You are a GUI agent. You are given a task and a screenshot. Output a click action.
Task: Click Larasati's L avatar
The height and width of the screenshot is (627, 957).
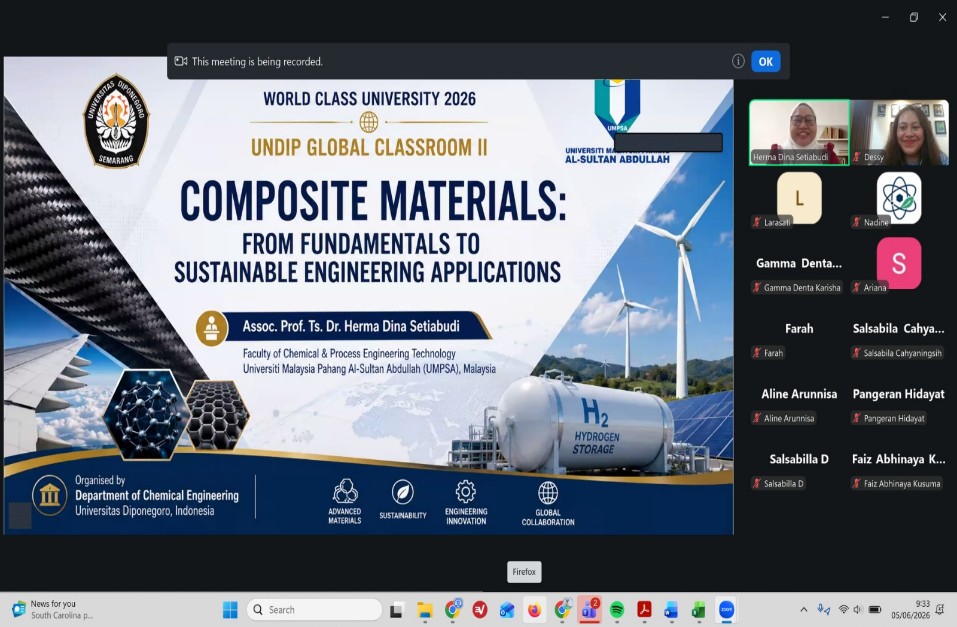point(799,198)
